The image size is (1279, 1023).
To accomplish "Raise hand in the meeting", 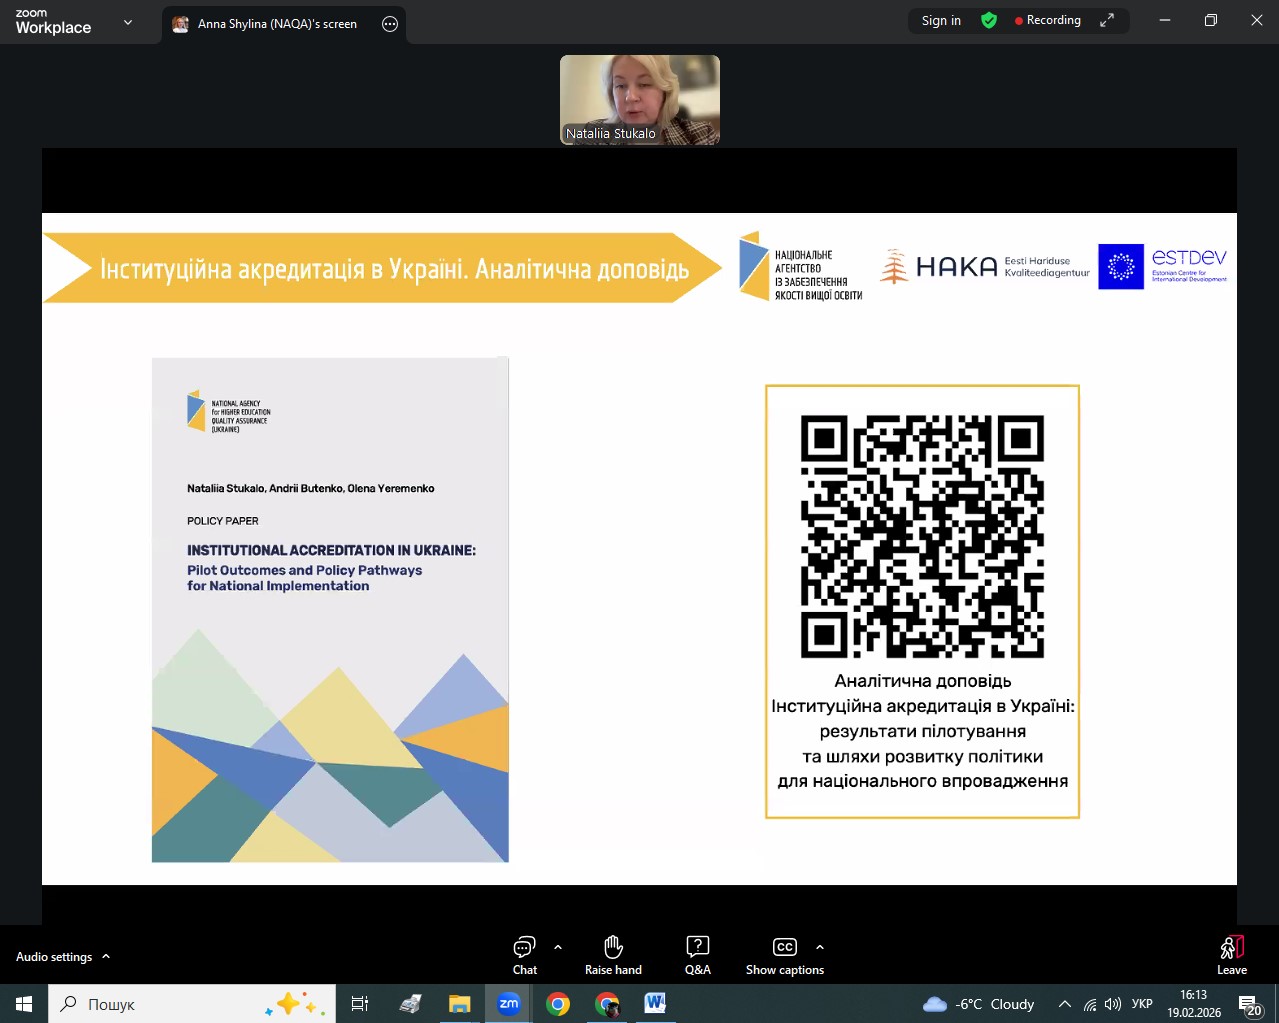I will [x=613, y=955].
